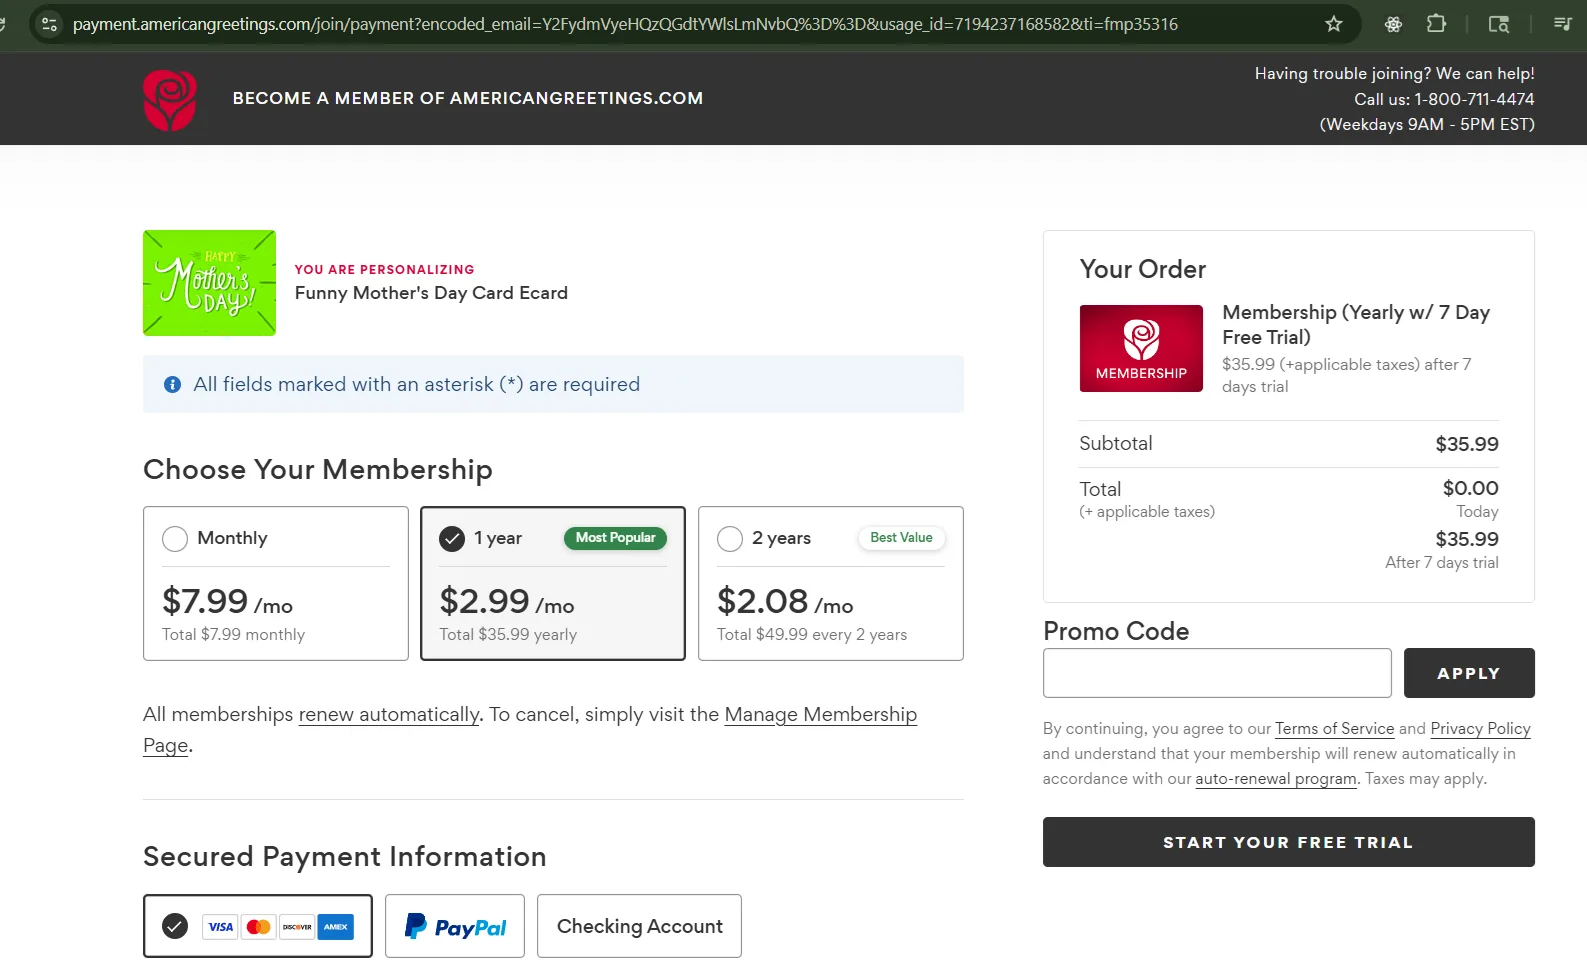Click the renew automatically link
Viewport: 1587px width, 974px height.
pos(389,715)
